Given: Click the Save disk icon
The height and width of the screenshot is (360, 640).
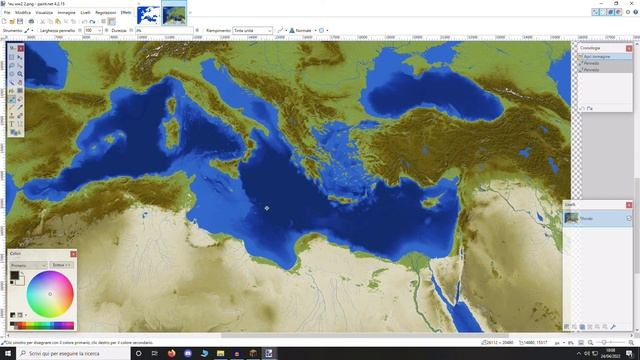Looking at the screenshot, I should coord(20,22).
